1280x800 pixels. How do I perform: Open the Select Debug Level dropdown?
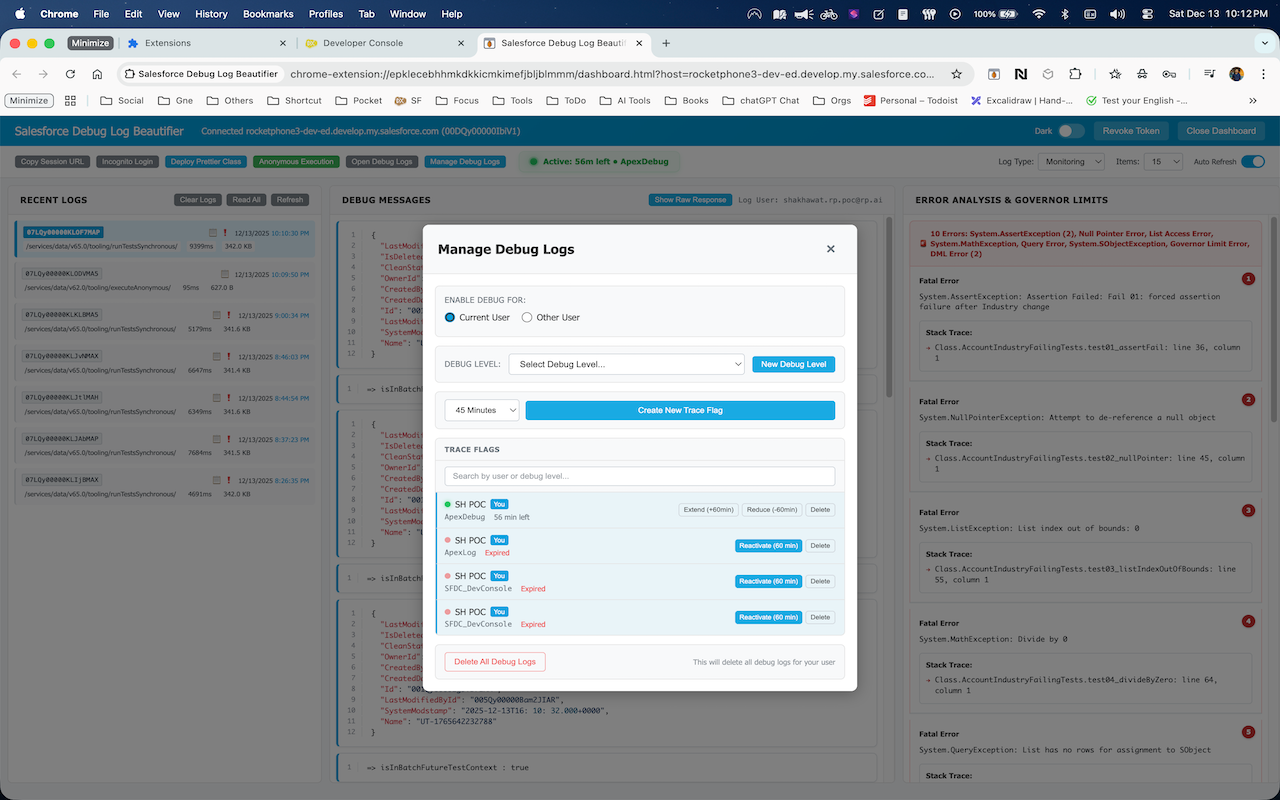pyautogui.click(x=626, y=364)
